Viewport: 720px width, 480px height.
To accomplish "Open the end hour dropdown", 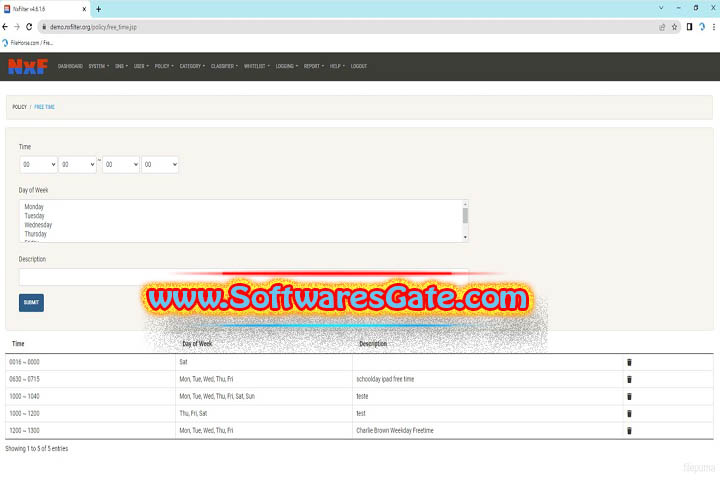I will 121,164.
